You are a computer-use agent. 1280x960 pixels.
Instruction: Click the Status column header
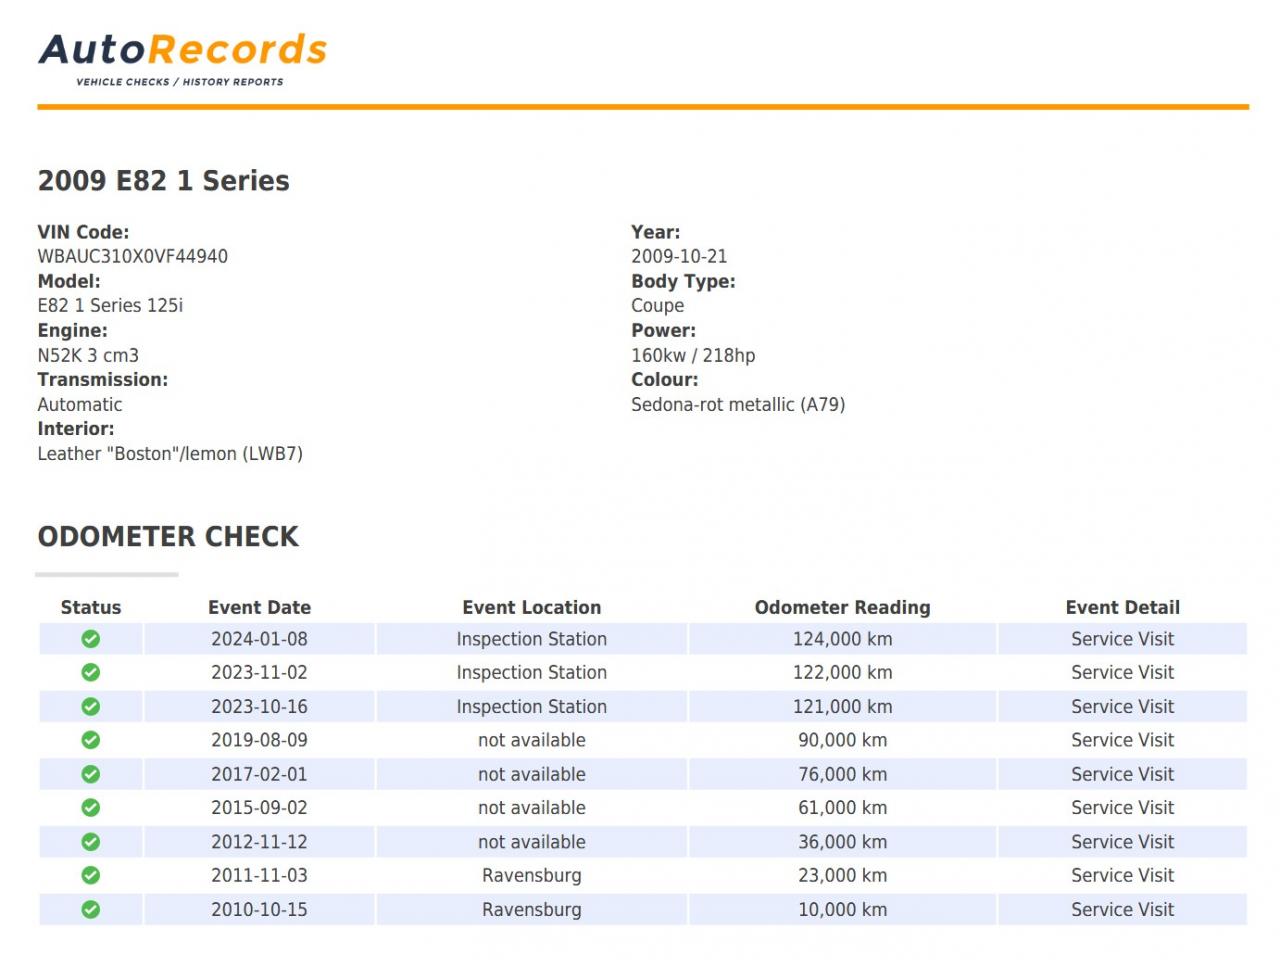coord(91,607)
